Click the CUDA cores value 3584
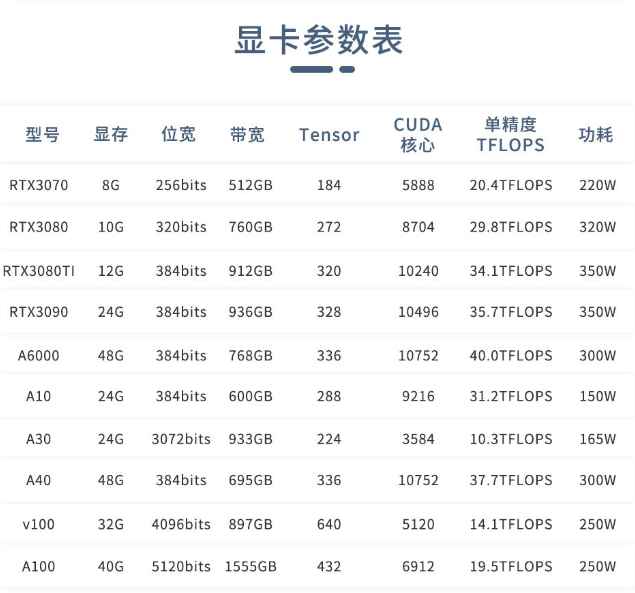Screen dimensions: 635x593 418,439
